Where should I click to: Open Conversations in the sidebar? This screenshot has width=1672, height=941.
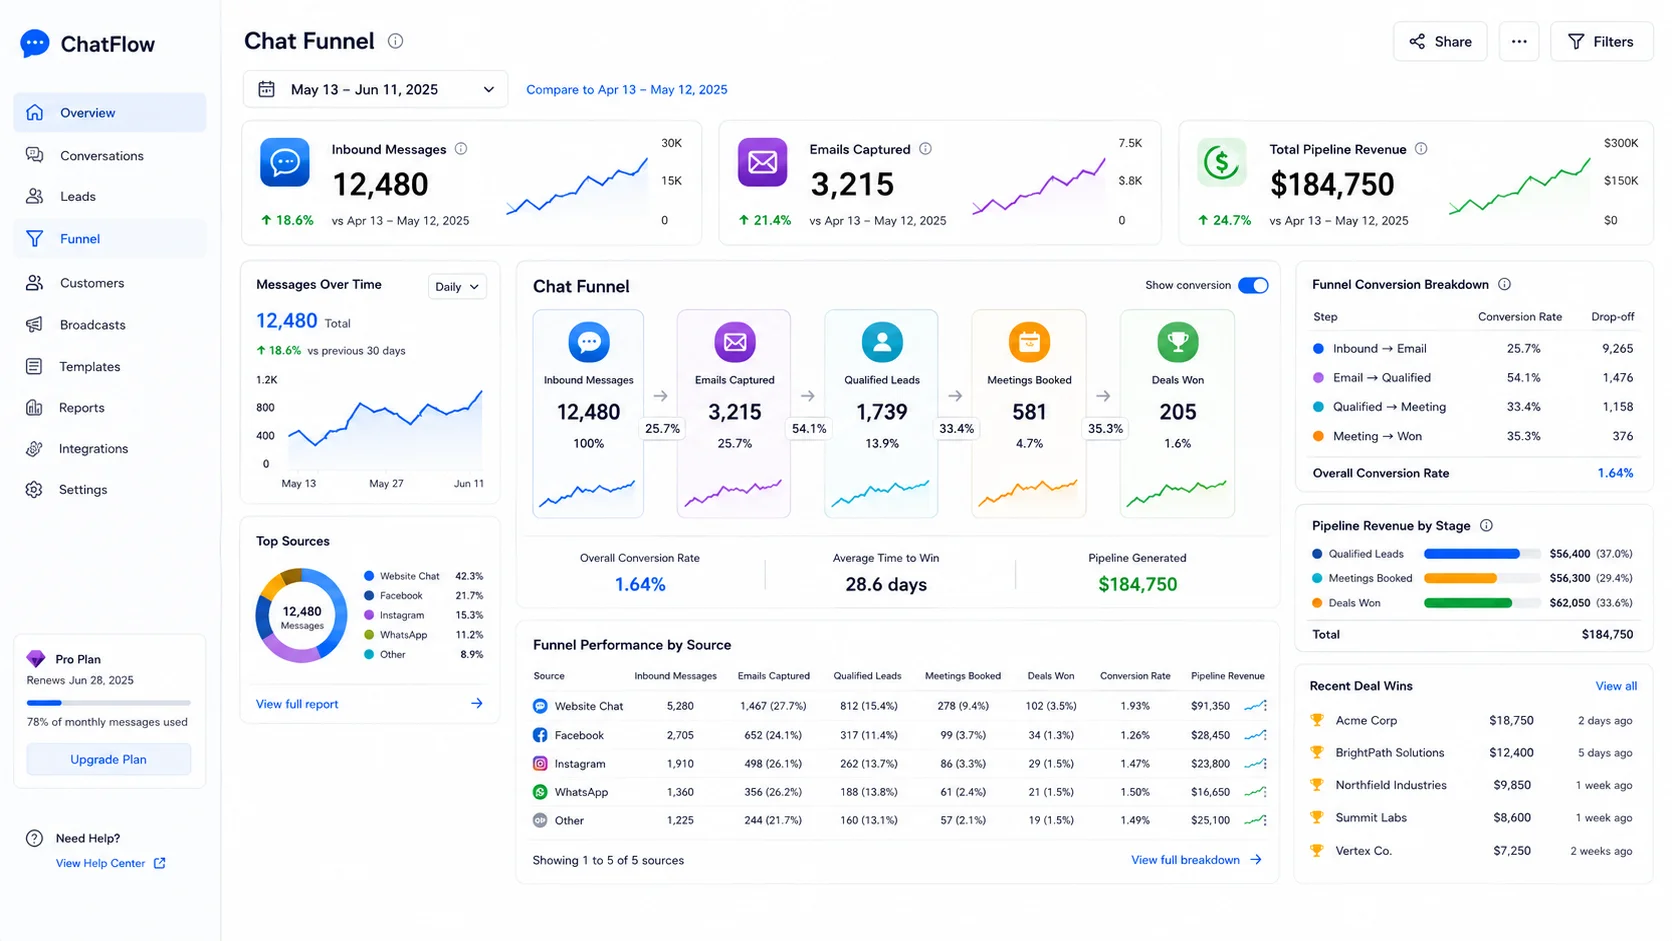tap(110, 155)
